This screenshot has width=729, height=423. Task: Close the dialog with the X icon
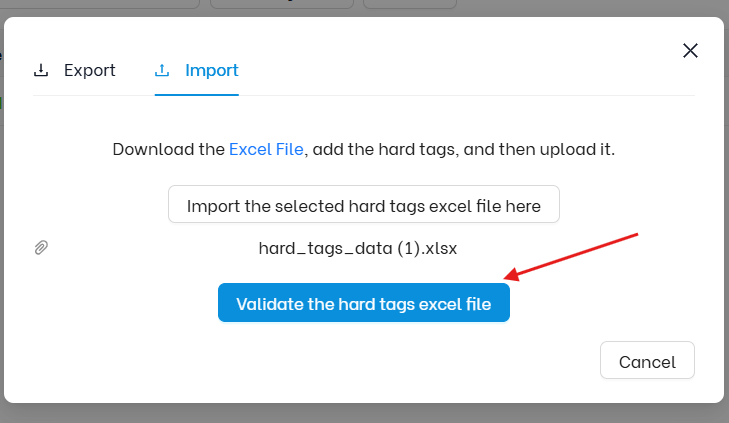click(x=690, y=50)
